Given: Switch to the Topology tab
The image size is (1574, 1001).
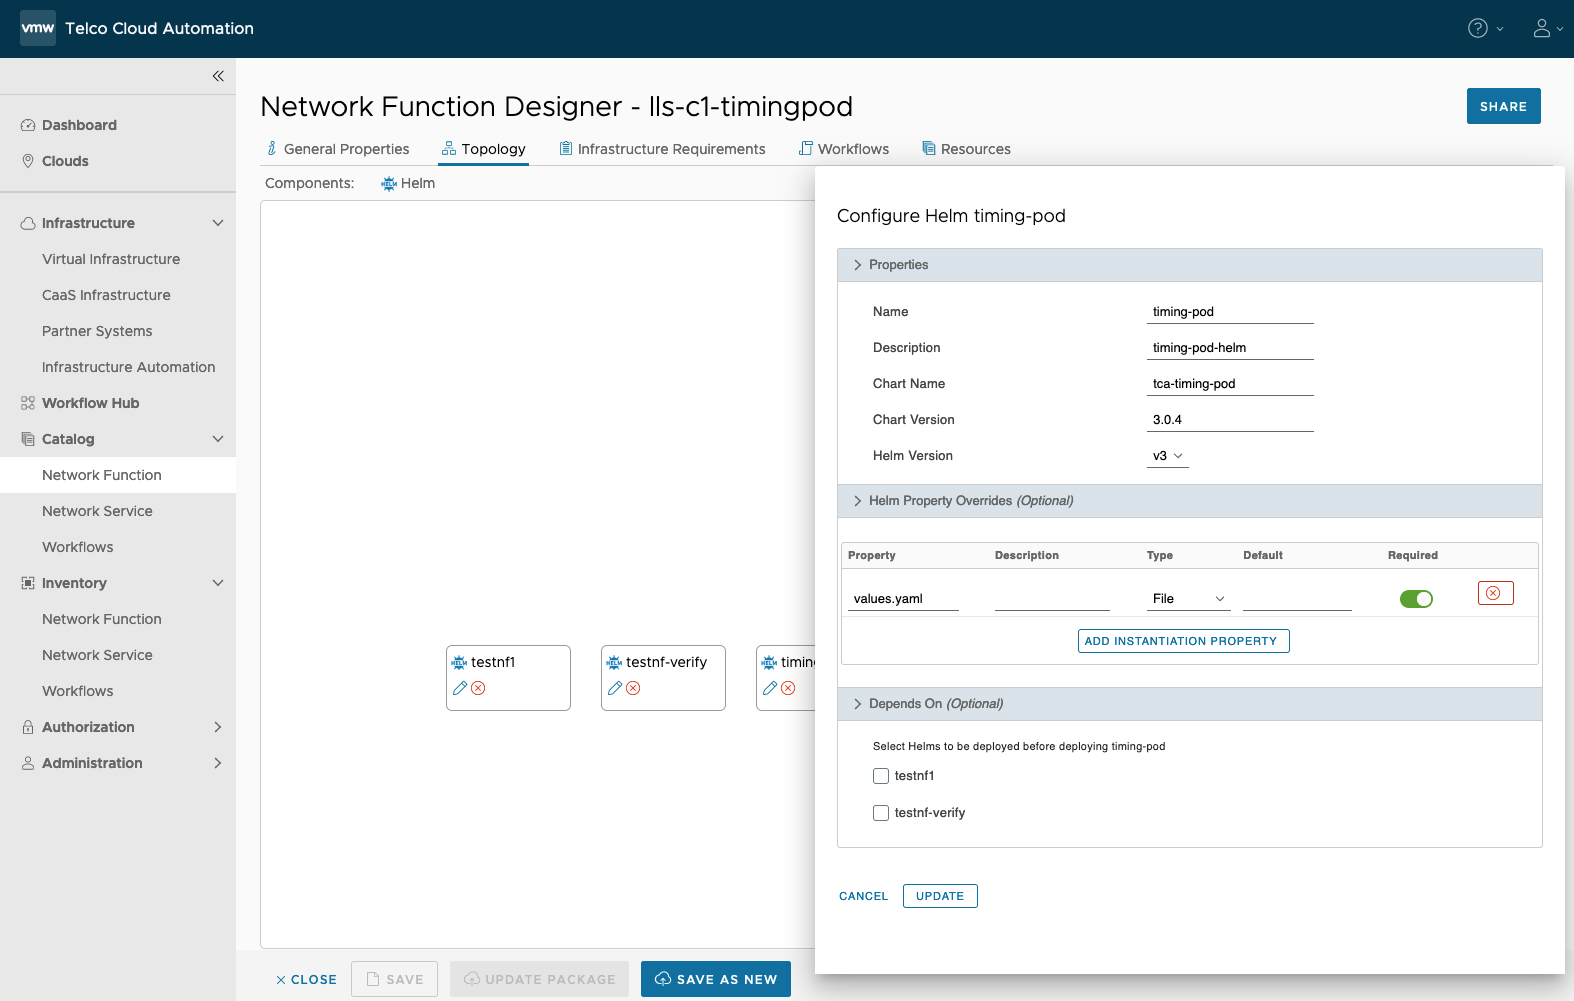Looking at the screenshot, I should 484,149.
